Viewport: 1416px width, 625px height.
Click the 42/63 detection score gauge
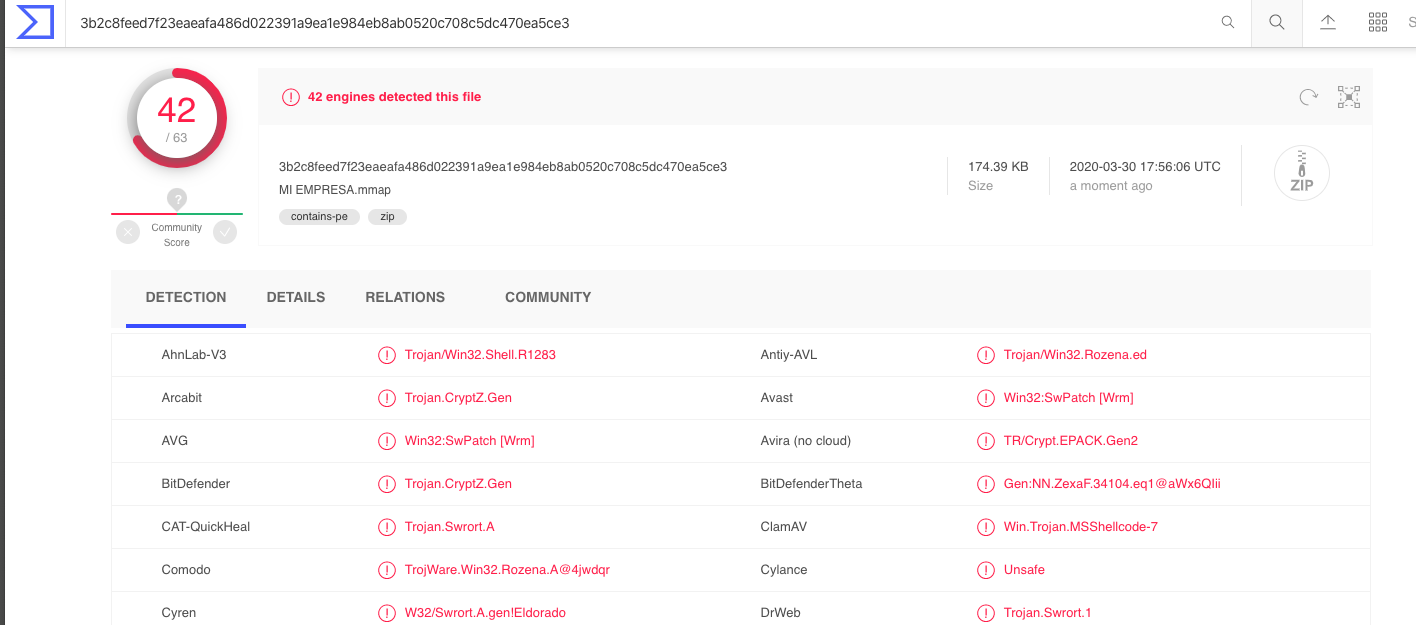tap(177, 118)
